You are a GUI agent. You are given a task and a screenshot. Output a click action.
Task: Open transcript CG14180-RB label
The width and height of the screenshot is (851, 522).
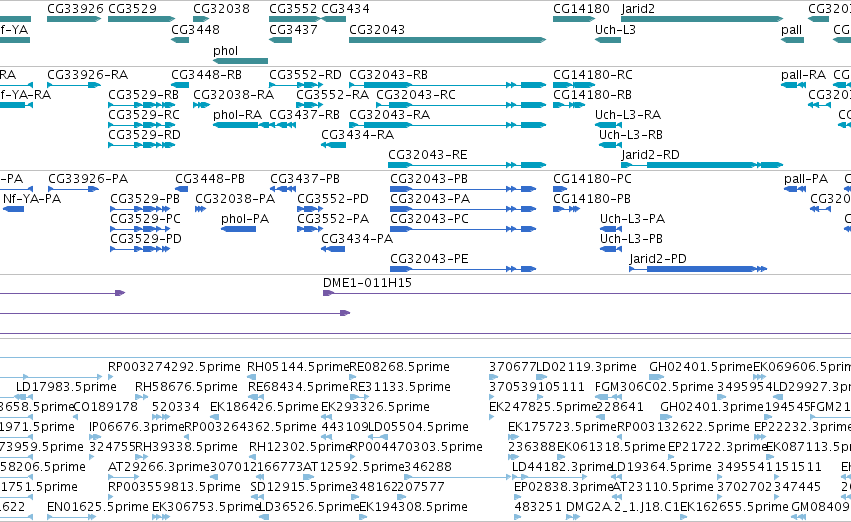point(593,95)
